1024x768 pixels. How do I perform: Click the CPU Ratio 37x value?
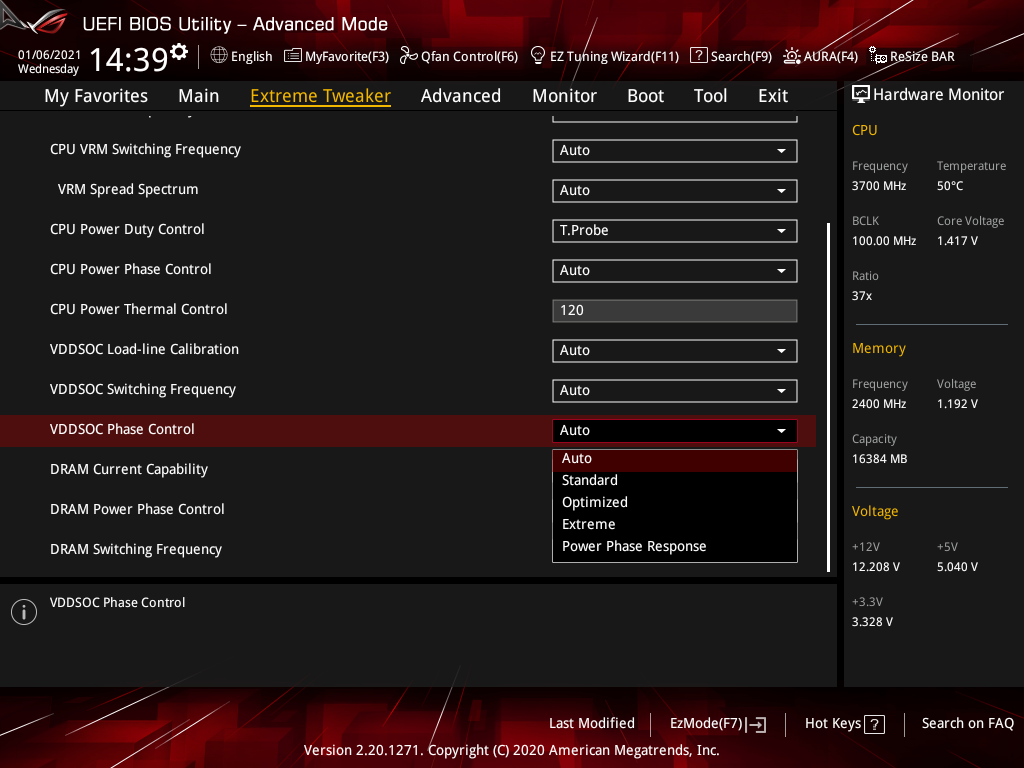[861, 296]
